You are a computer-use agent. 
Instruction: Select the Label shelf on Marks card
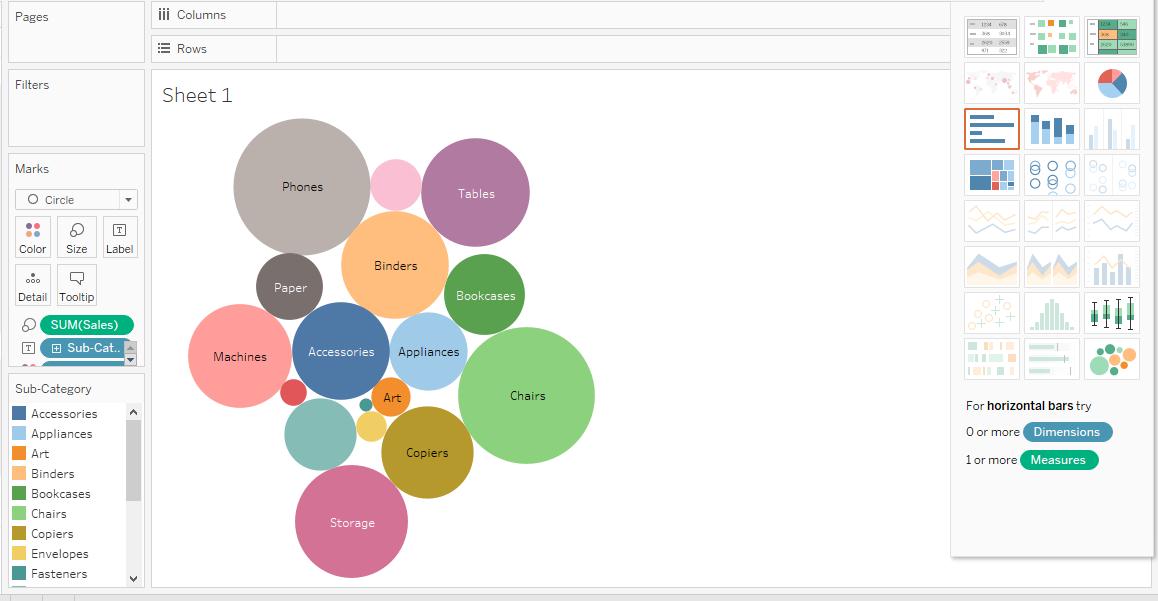click(119, 237)
